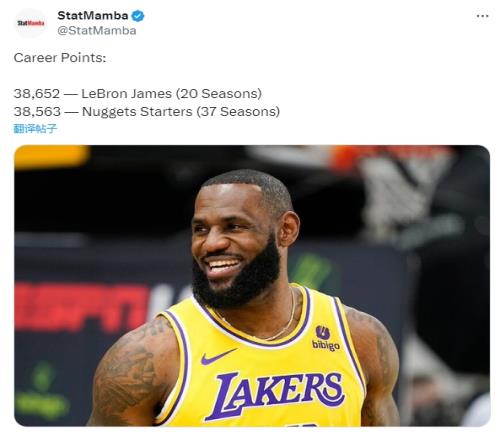
Task: Click the purple Nike swoosh on jersey
Action: 218,356
